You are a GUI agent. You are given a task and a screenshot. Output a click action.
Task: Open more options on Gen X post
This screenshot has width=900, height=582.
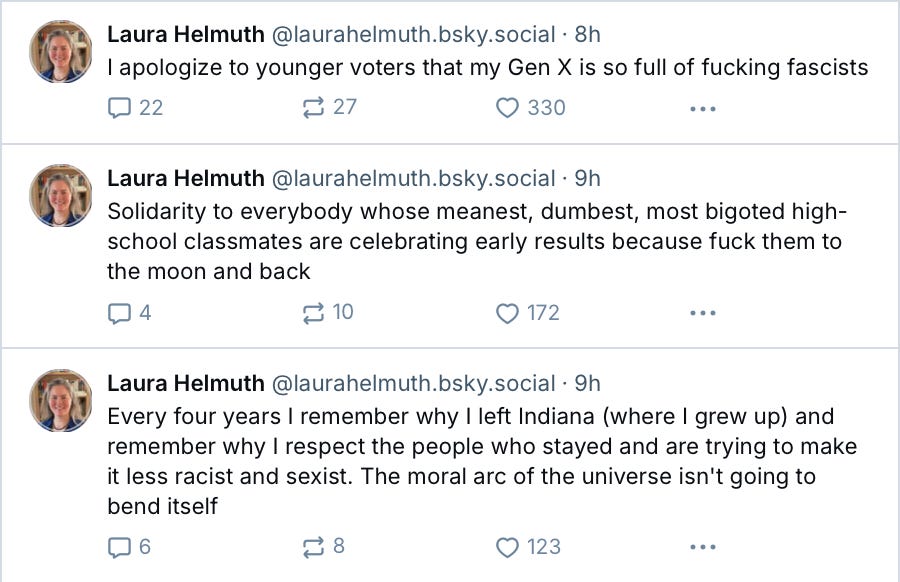pos(703,108)
